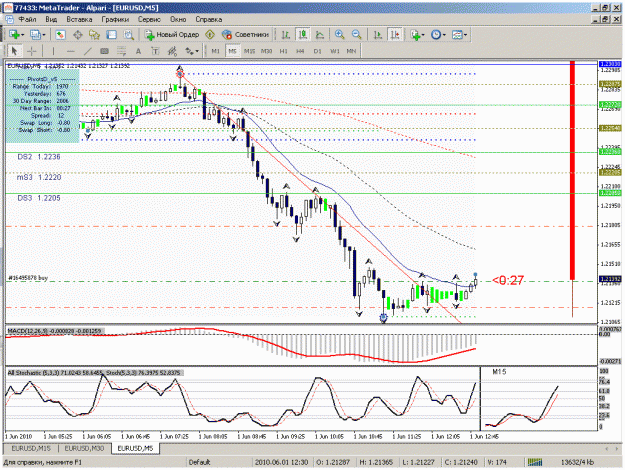Click the connection status bars icon
The width and height of the screenshot is (625, 470).
[x=535, y=462]
